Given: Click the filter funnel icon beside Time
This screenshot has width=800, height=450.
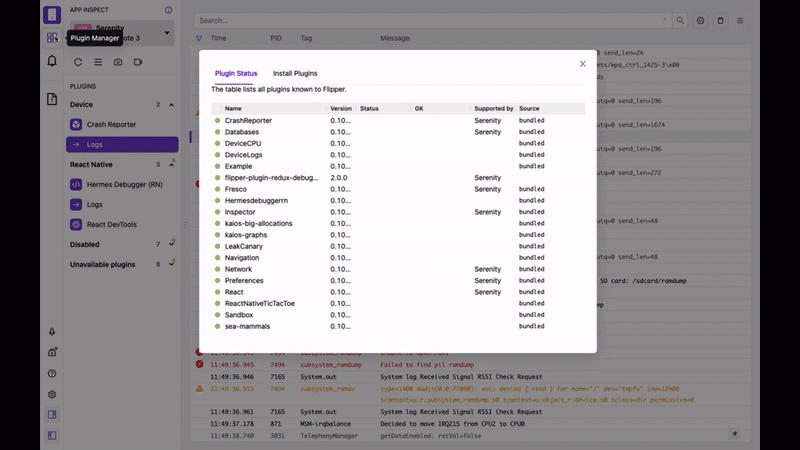Looking at the screenshot, I should pos(199,38).
